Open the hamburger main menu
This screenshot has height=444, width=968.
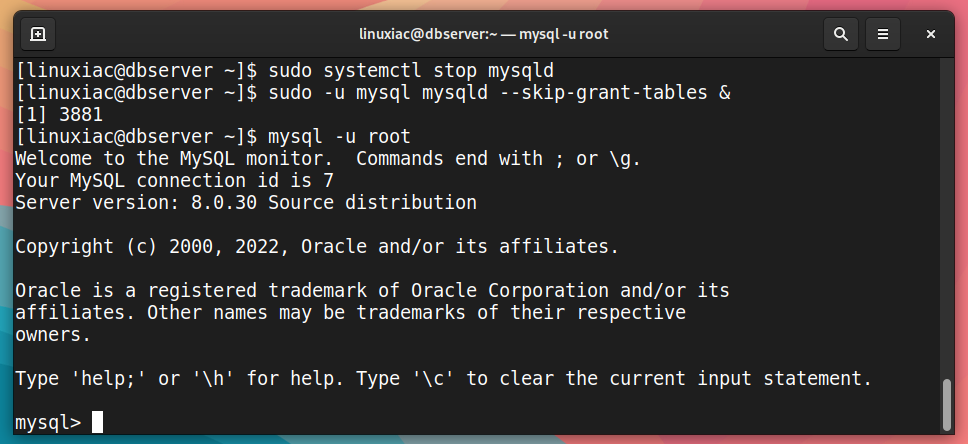pyautogui.click(x=883, y=34)
